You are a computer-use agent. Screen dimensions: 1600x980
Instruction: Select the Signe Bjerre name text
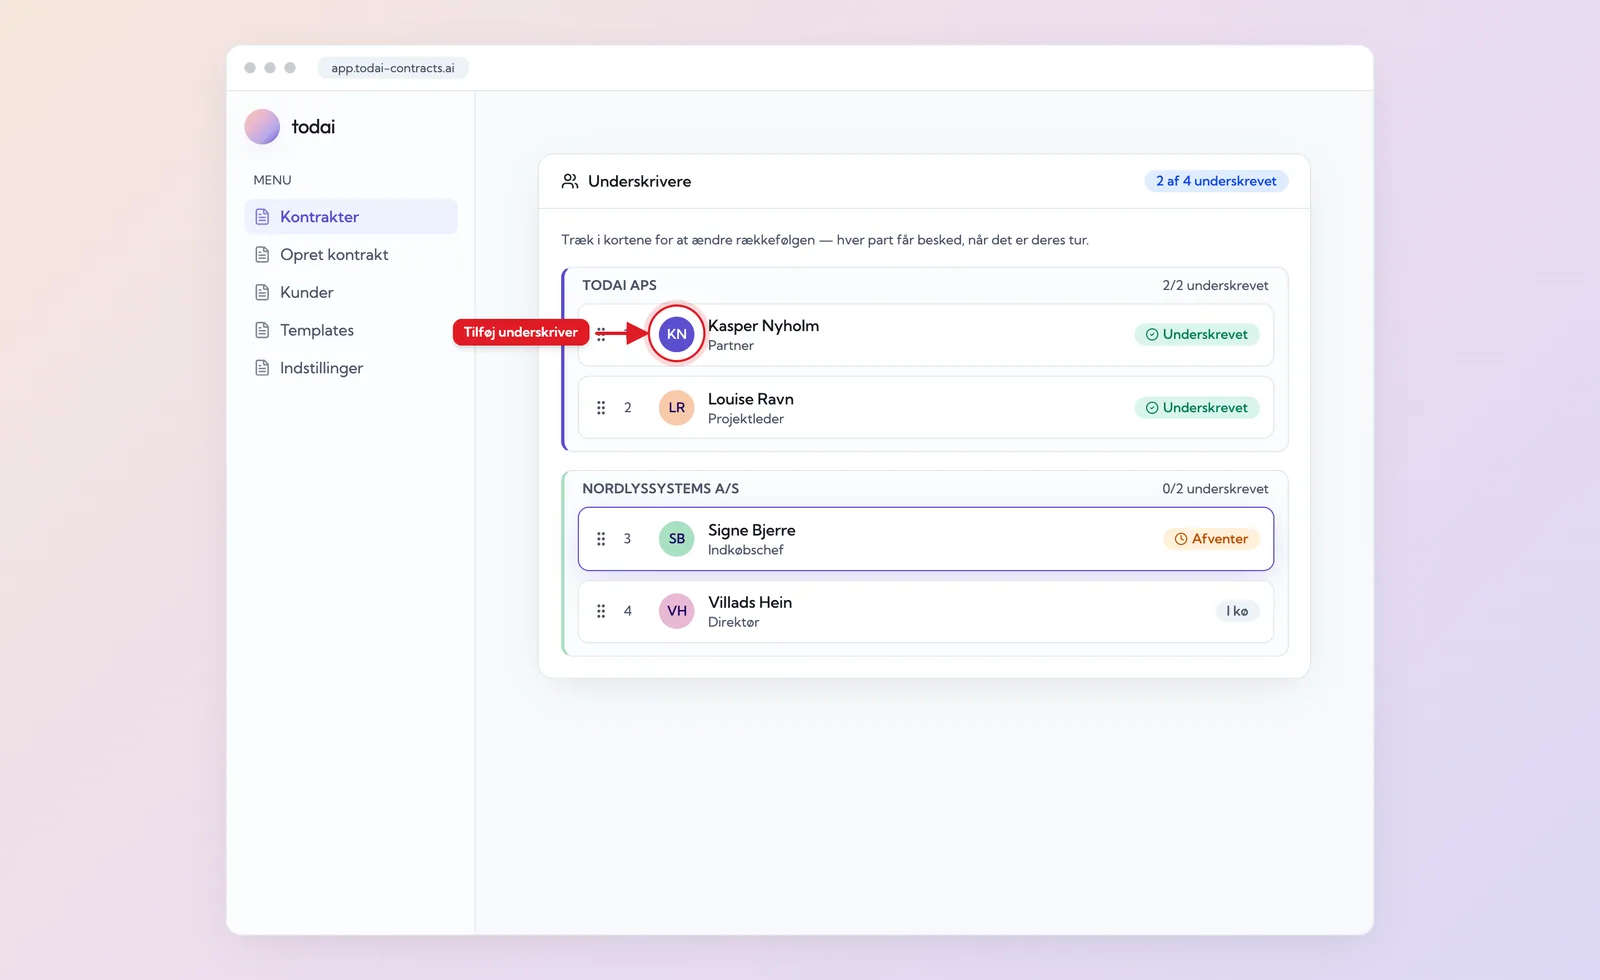(752, 530)
